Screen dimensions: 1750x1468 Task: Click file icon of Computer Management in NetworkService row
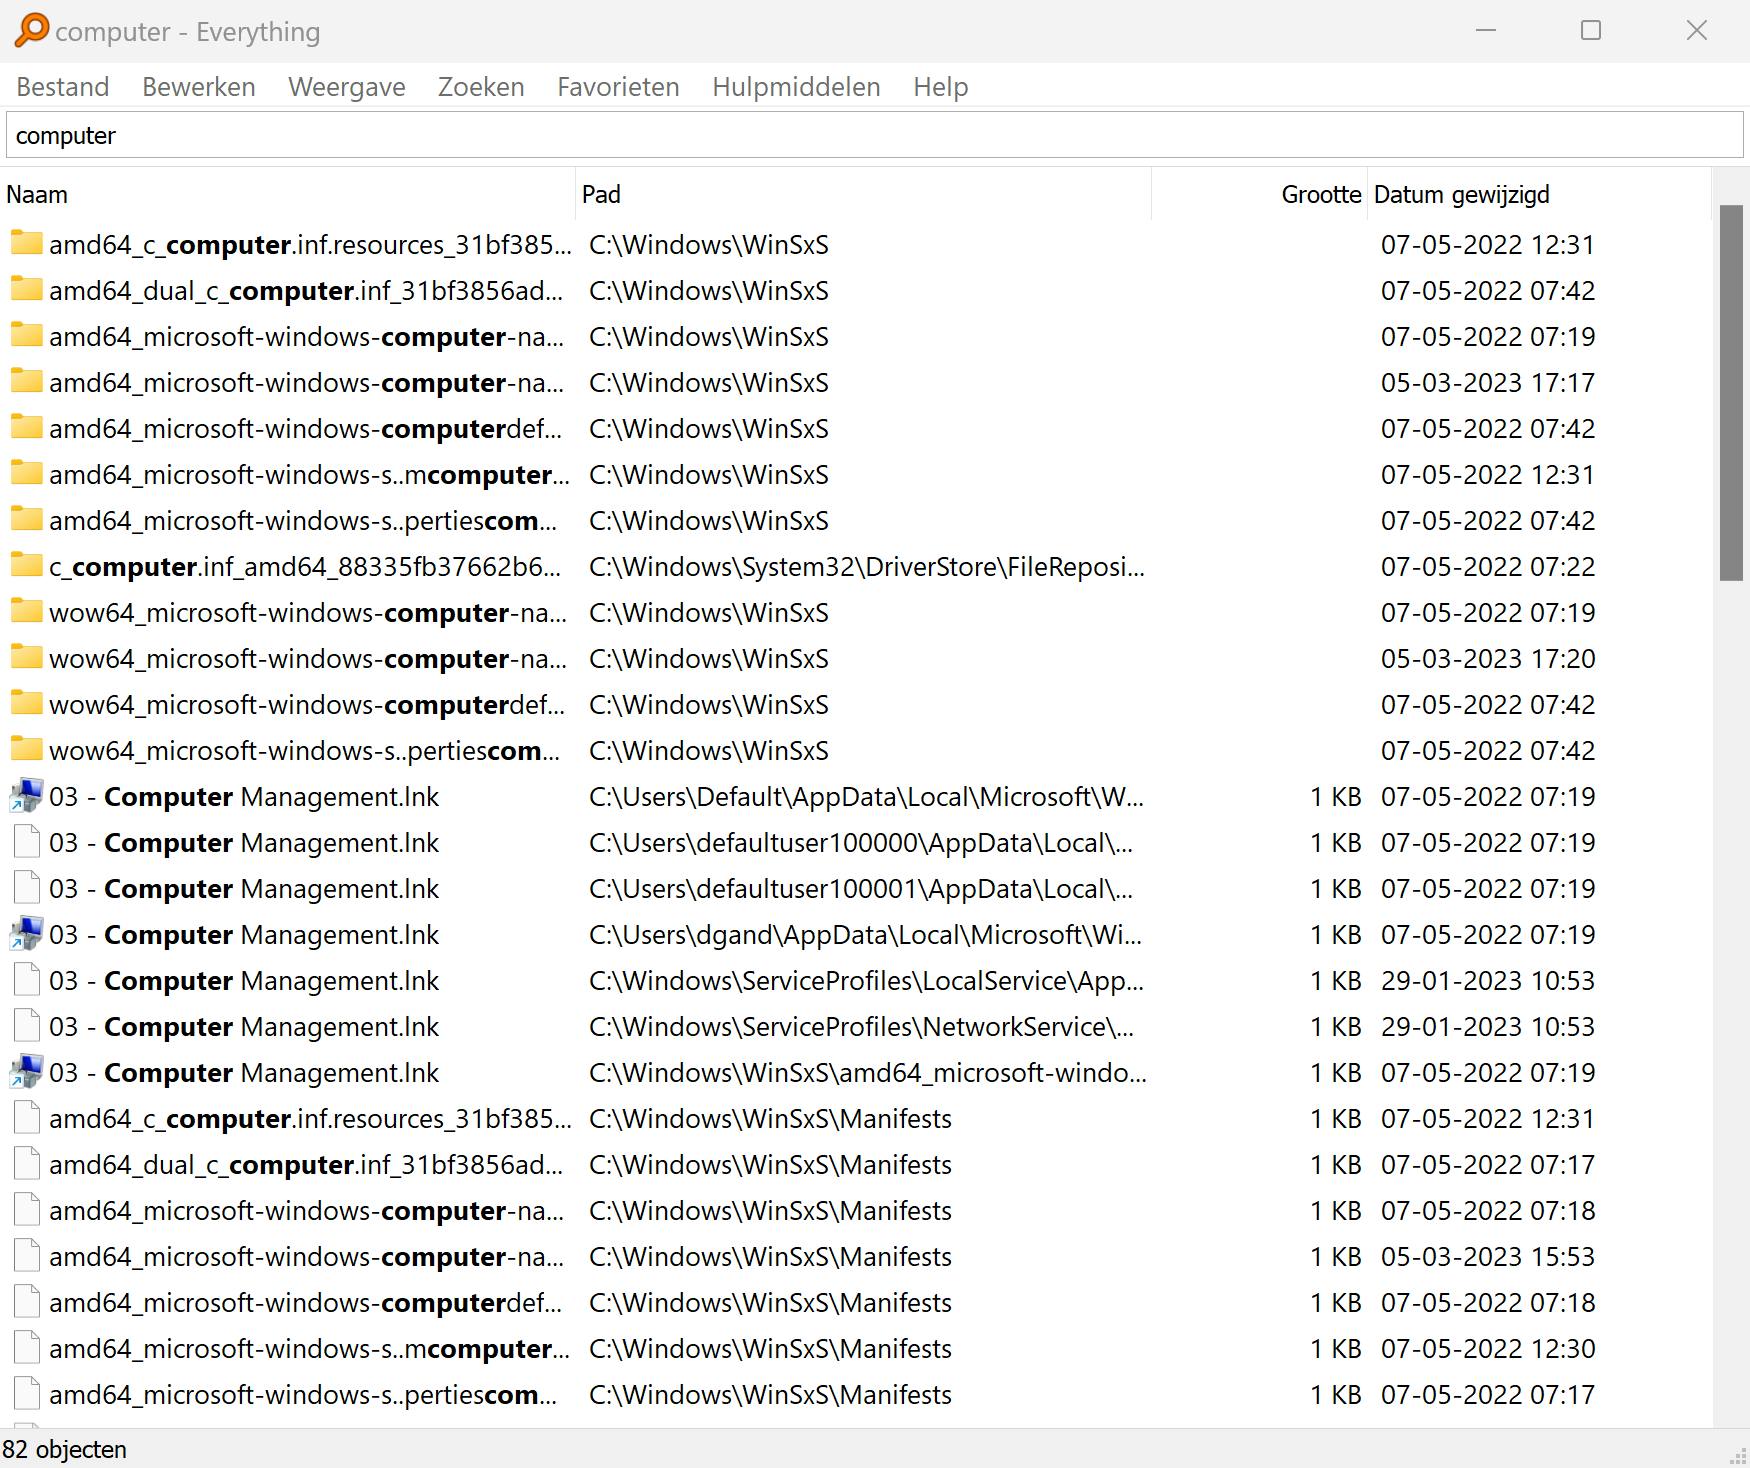pyautogui.click(x=26, y=1026)
